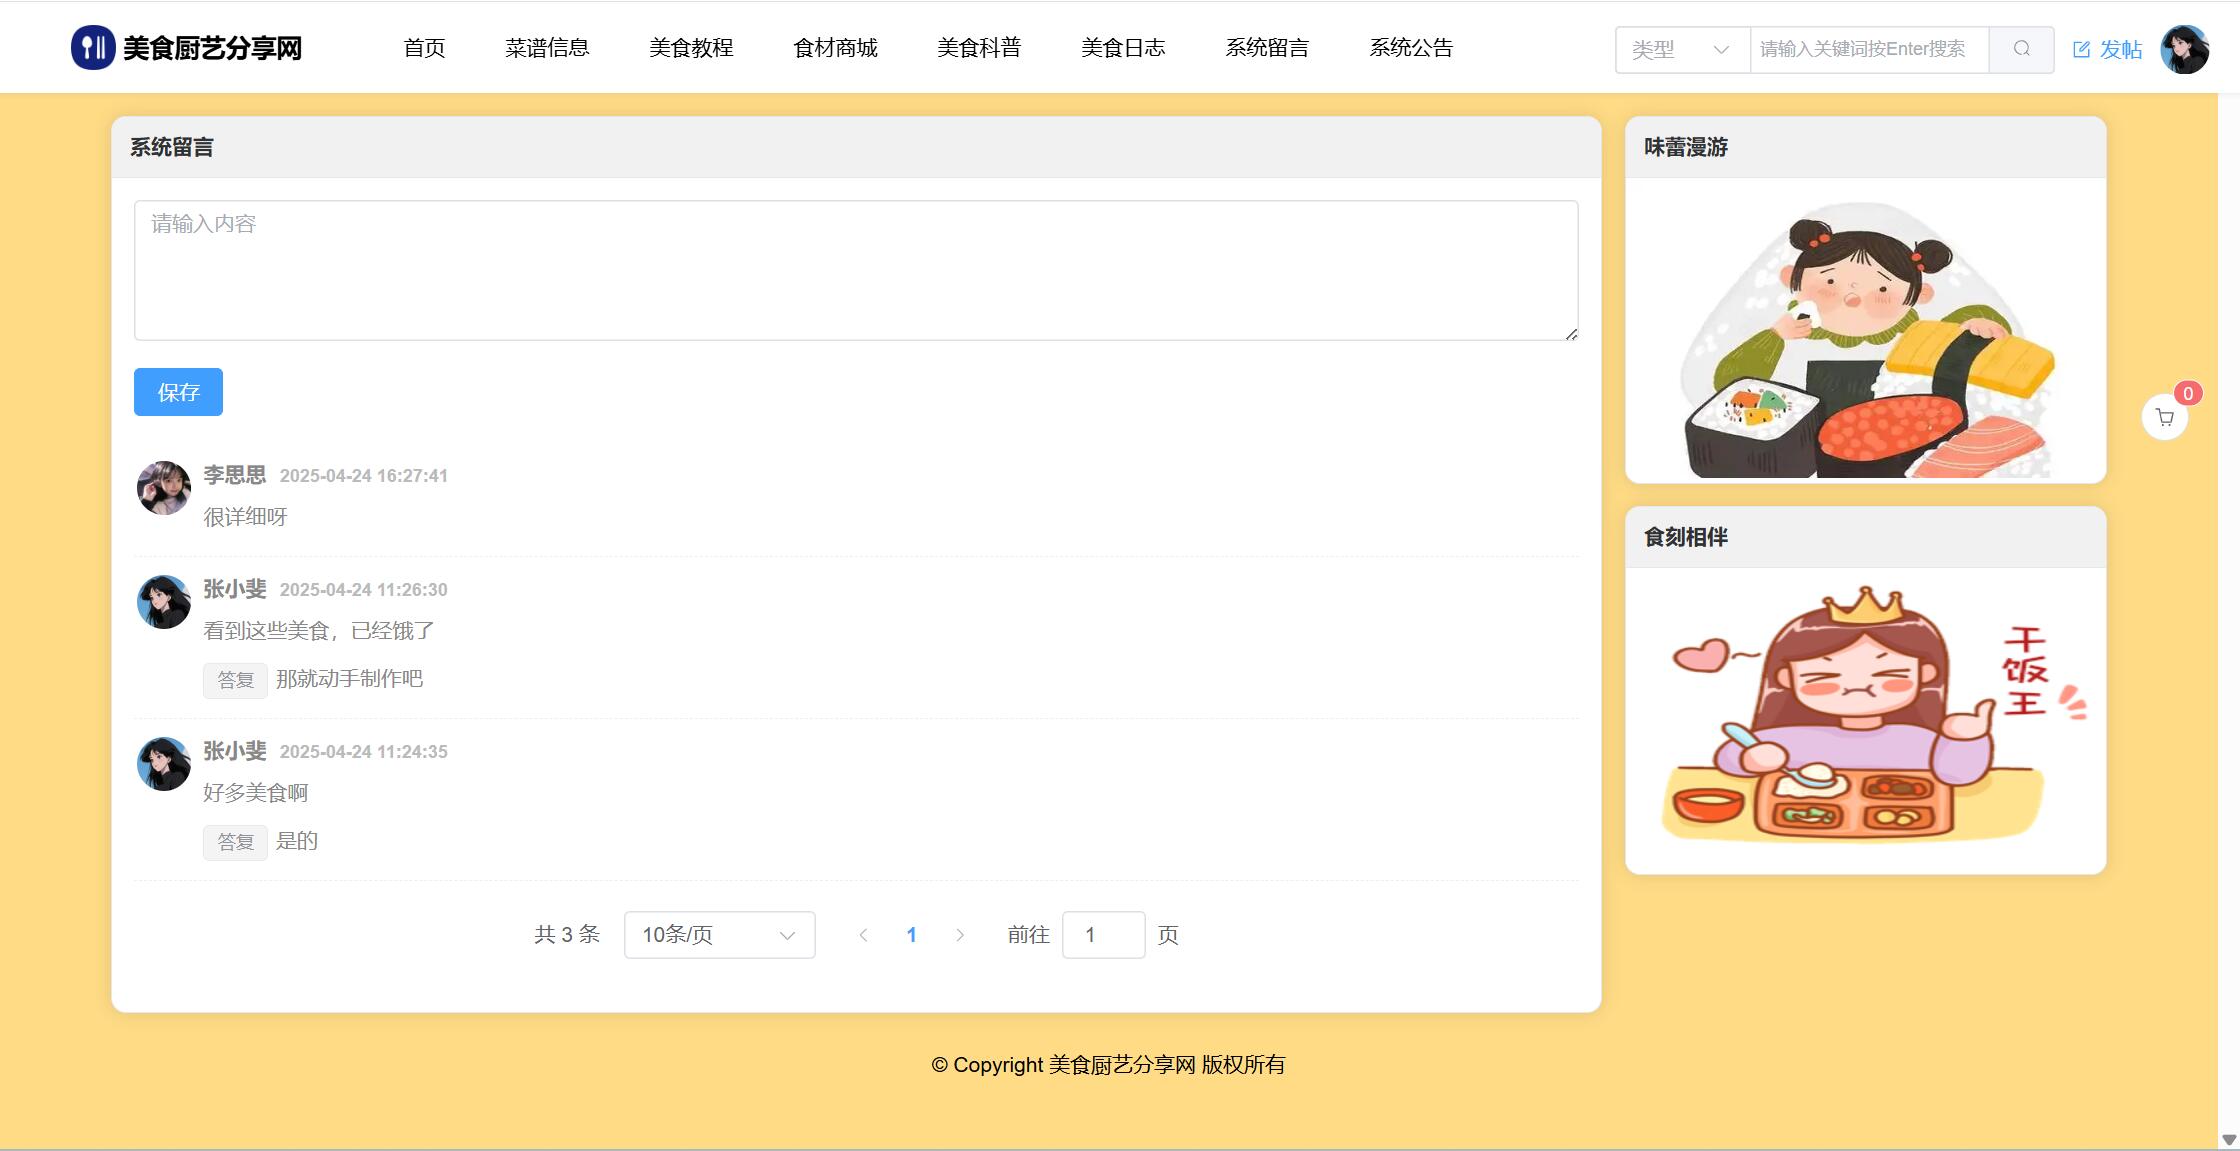Click the go-to page number field
This screenshot has width=2240, height=1151.
(1103, 935)
